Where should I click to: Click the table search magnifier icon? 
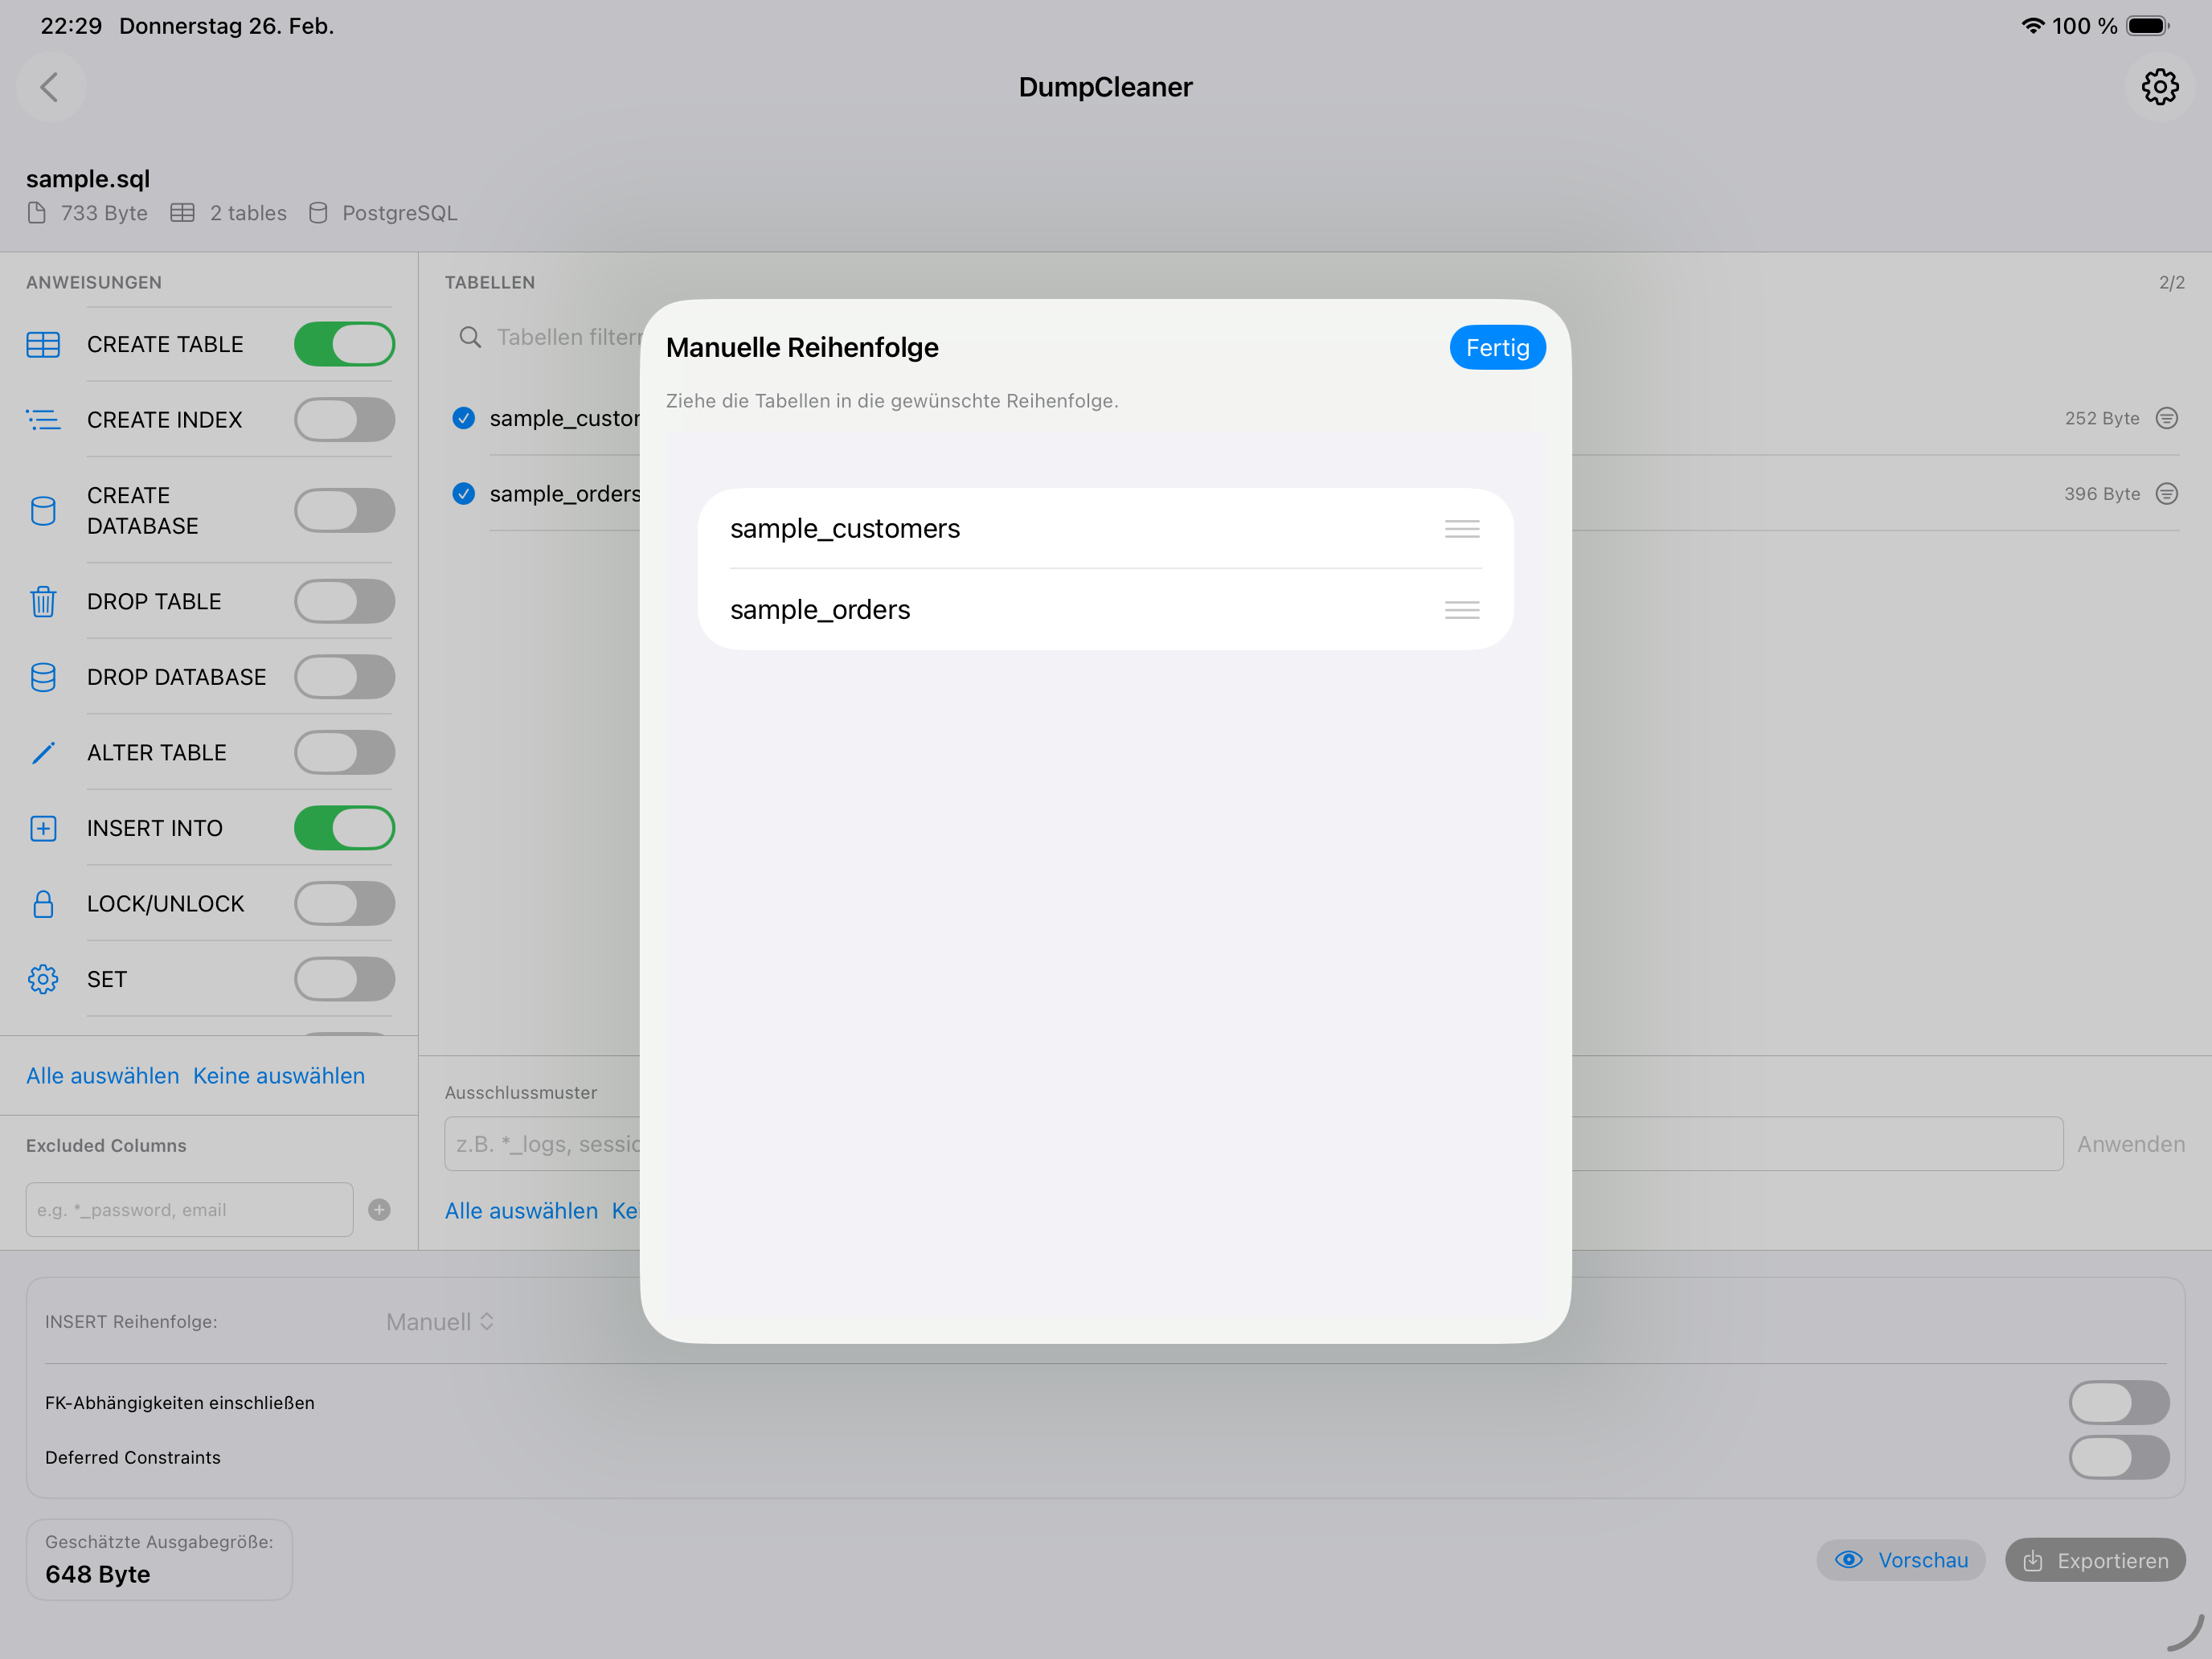[x=470, y=337]
